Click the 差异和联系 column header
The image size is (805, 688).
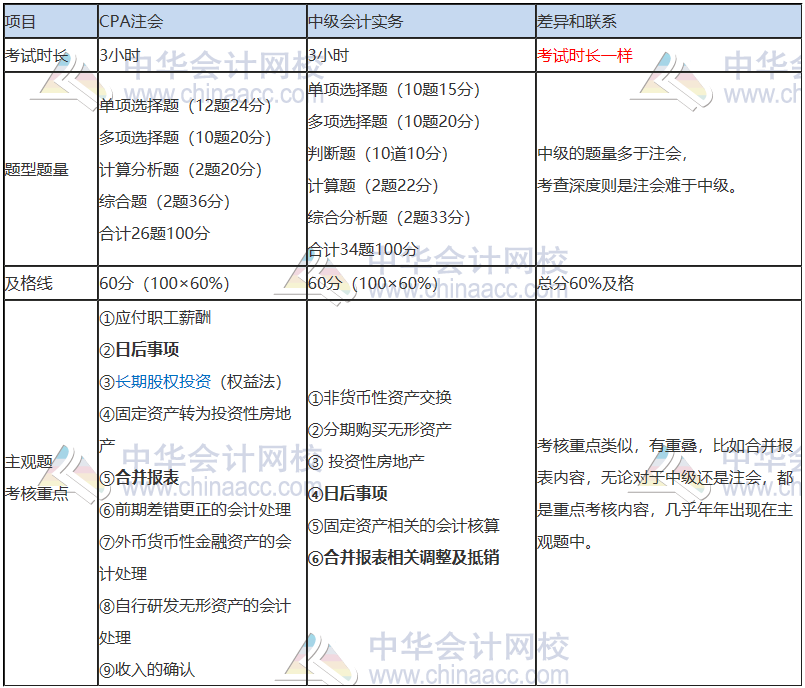tap(577, 21)
